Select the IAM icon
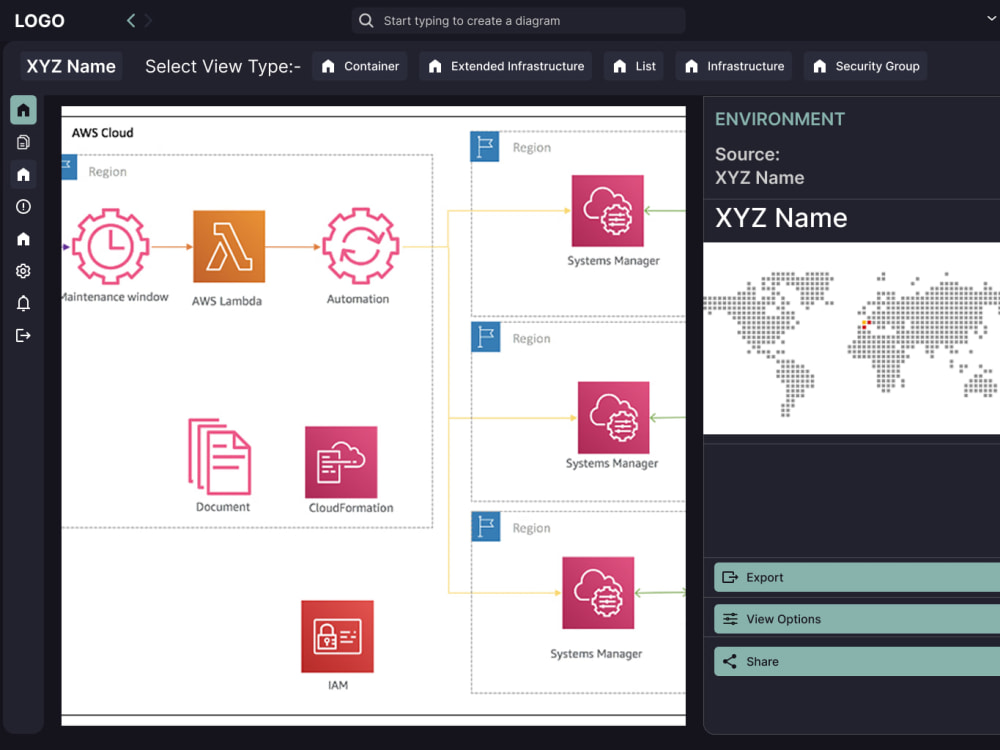The height and width of the screenshot is (750, 1000). click(x=337, y=636)
